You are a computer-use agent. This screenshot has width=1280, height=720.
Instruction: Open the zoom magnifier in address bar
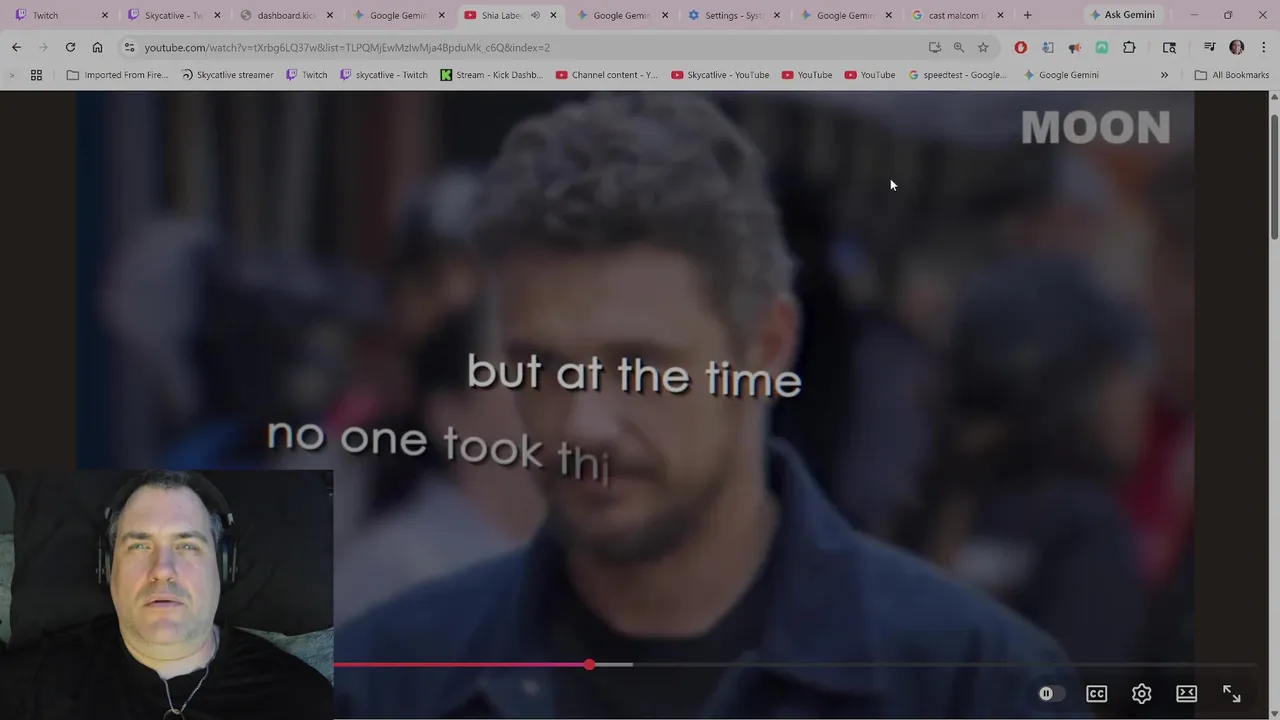pos(959,47)
